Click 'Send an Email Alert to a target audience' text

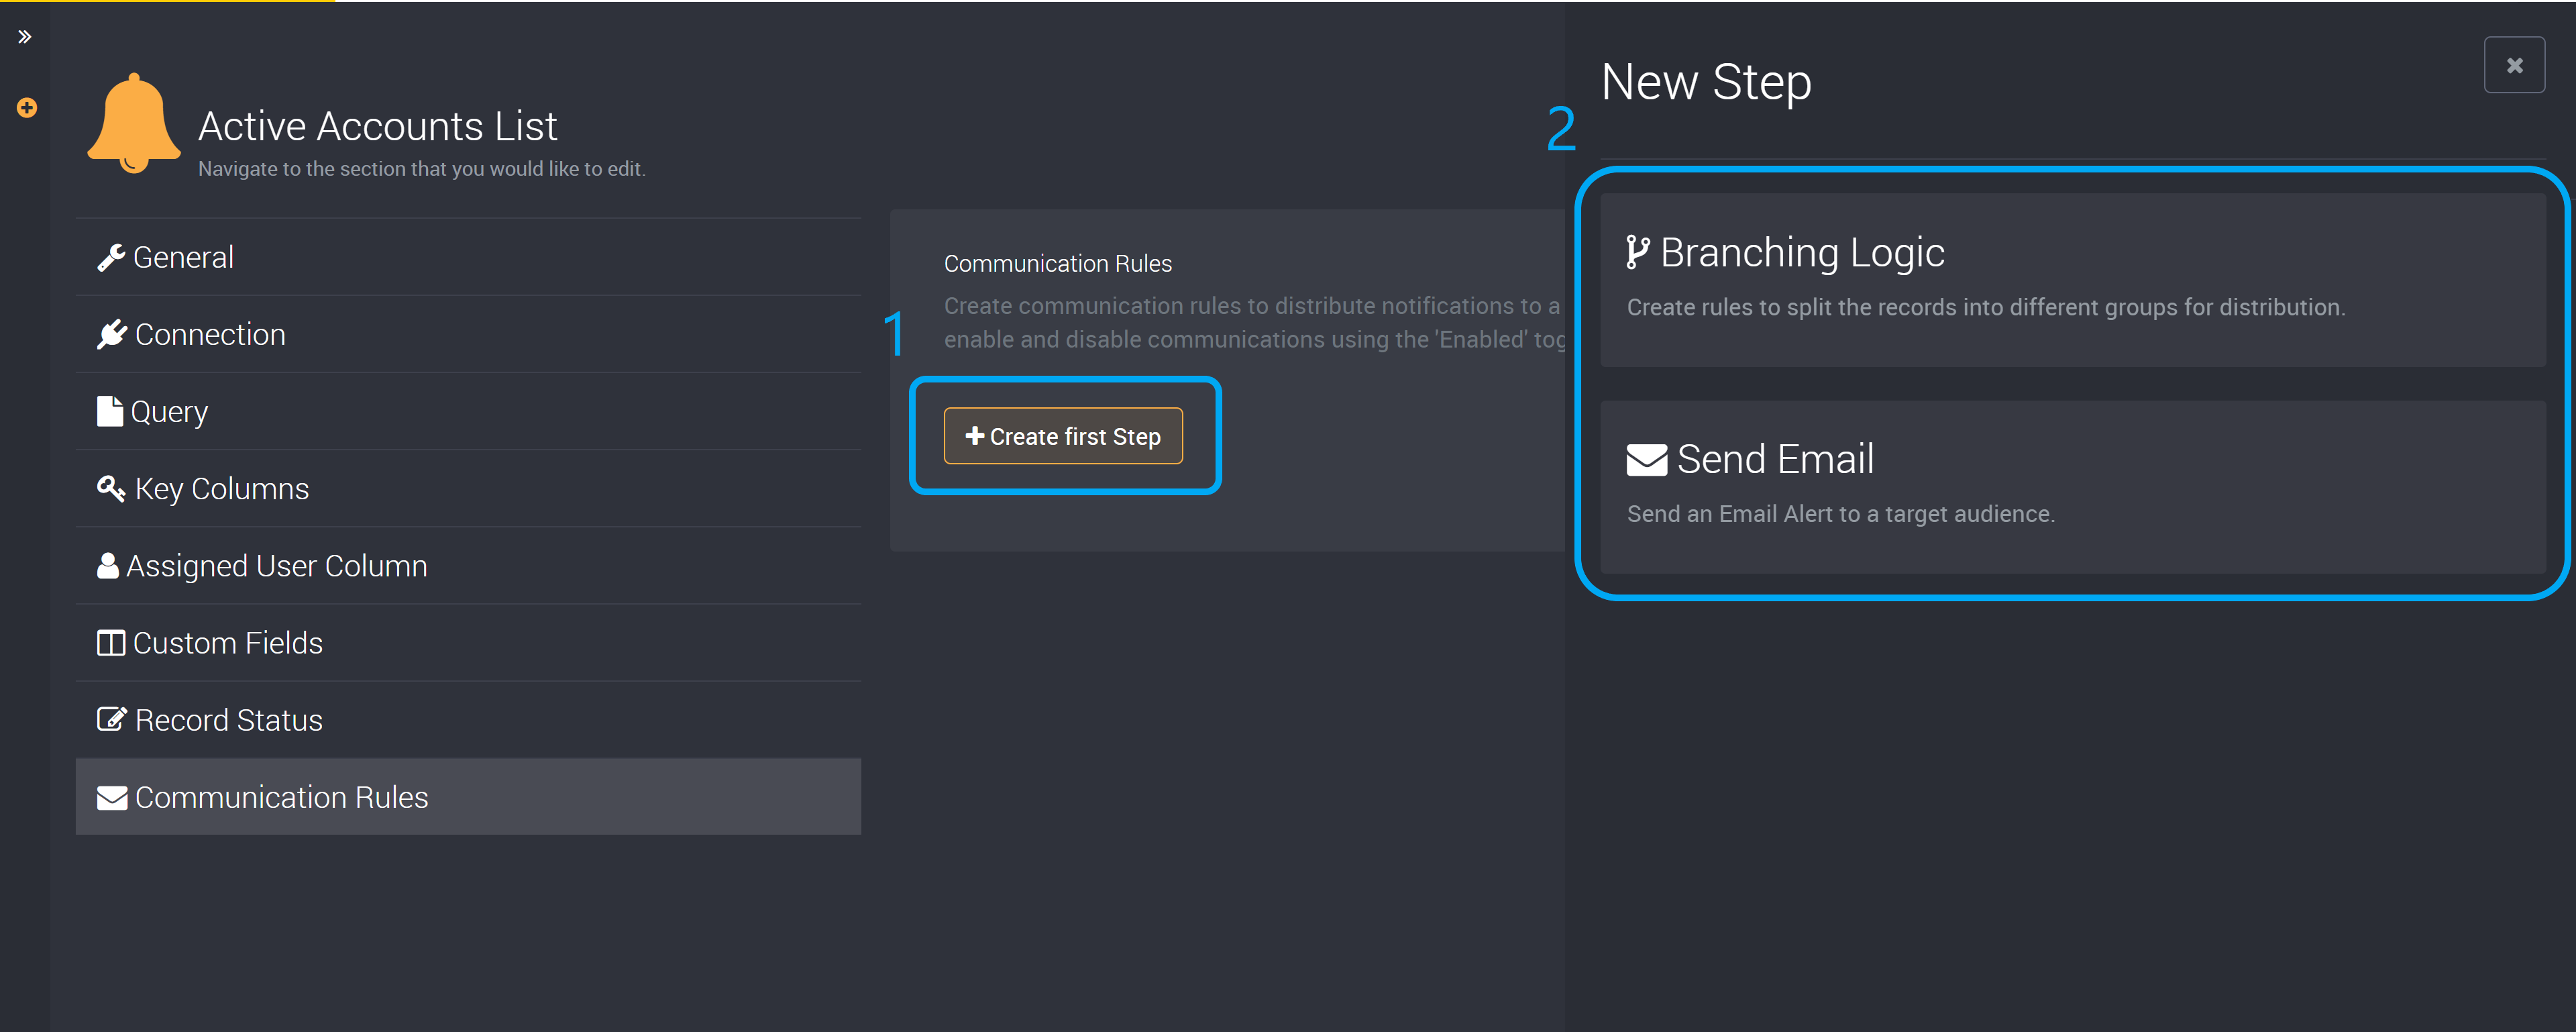coord(1841,514)
